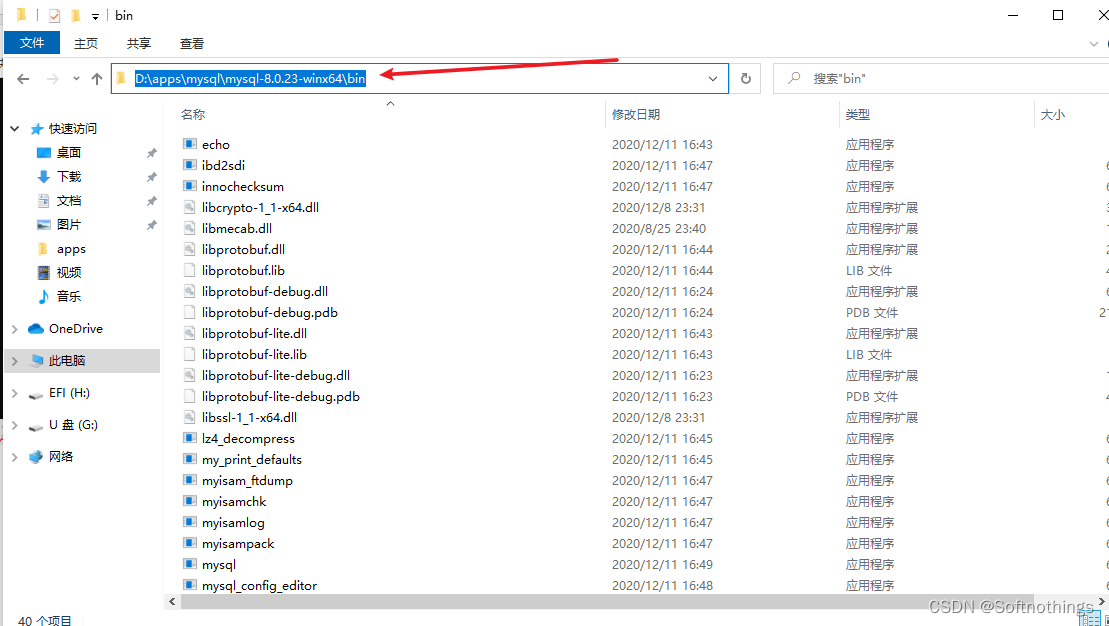Click the horizontal scrollbar left arrow
The image size is (1109, 626).
coord(172,601)
